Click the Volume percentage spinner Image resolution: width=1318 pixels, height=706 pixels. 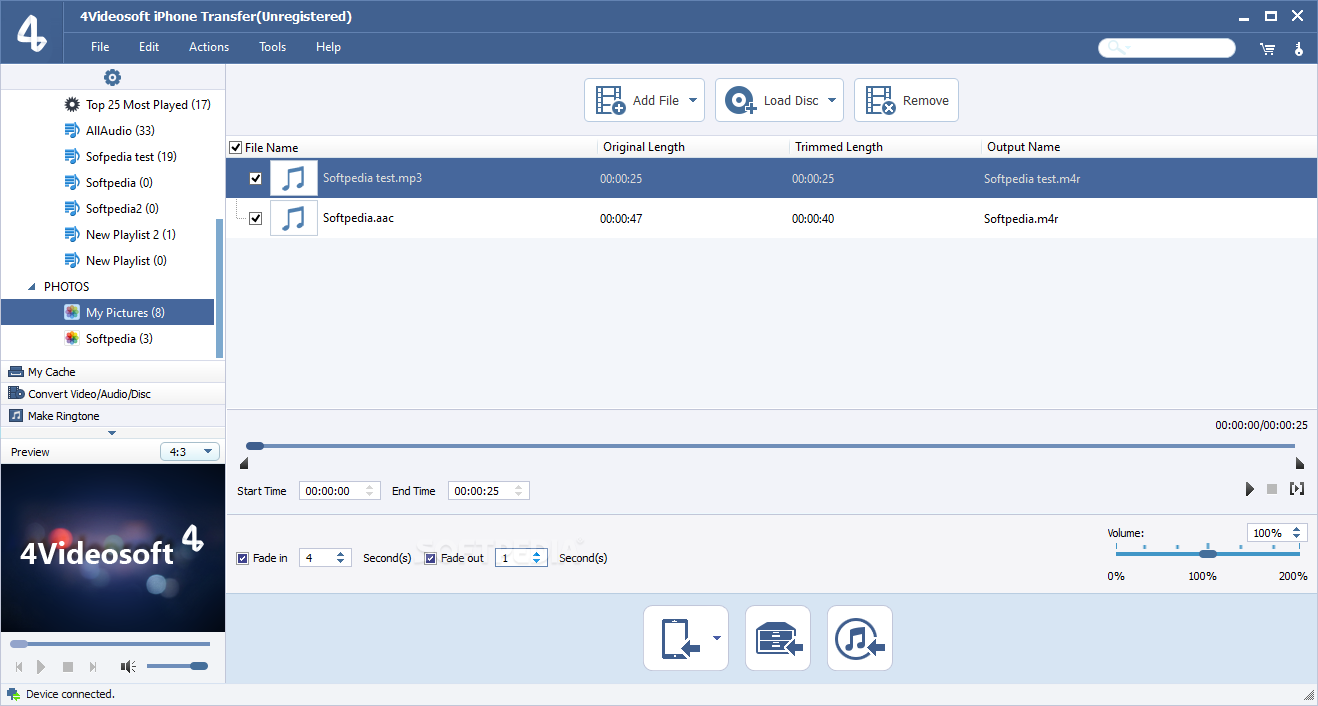1276,533
